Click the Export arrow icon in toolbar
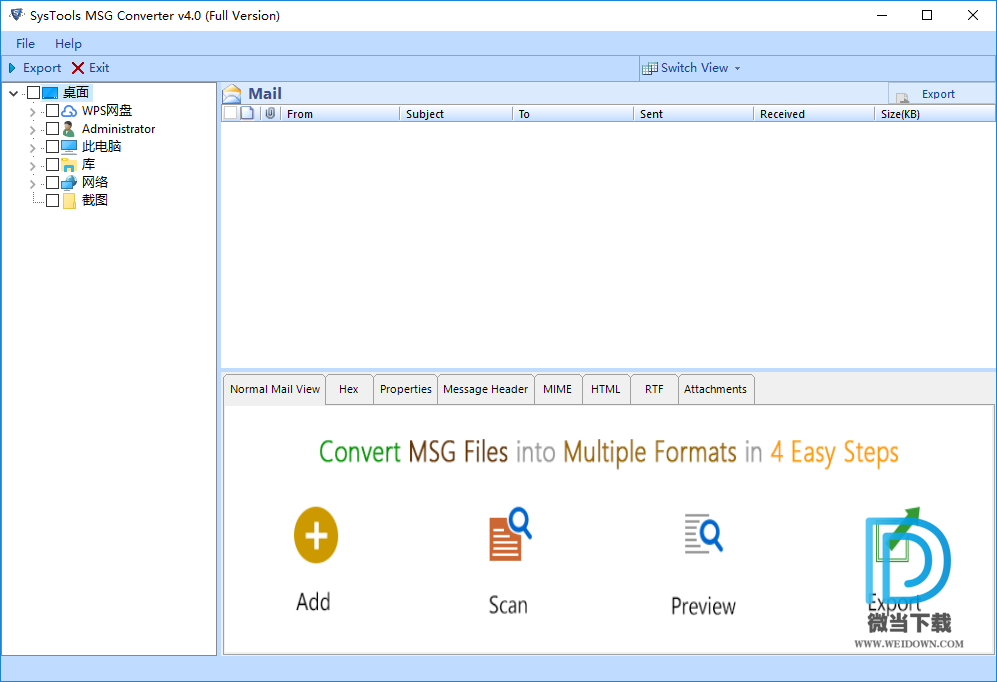The height and width of the screenshot is (682, 997). [11, 68]
